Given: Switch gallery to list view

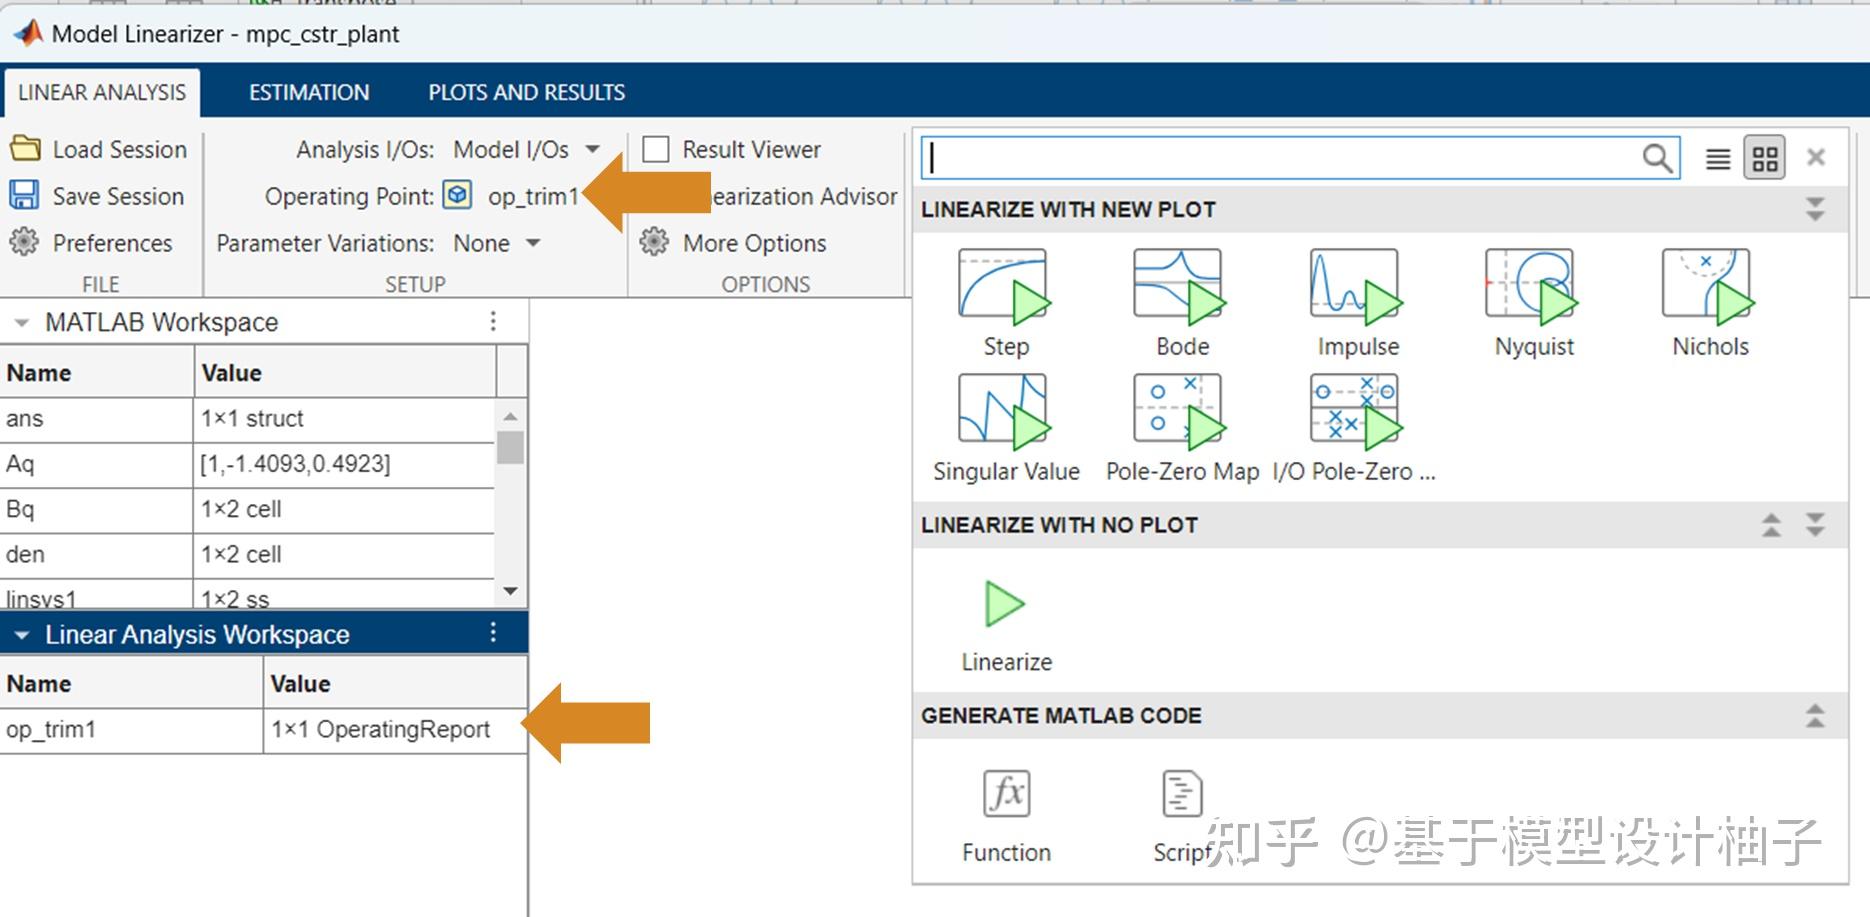Looking at the screenshot, I should [1717, 157].
